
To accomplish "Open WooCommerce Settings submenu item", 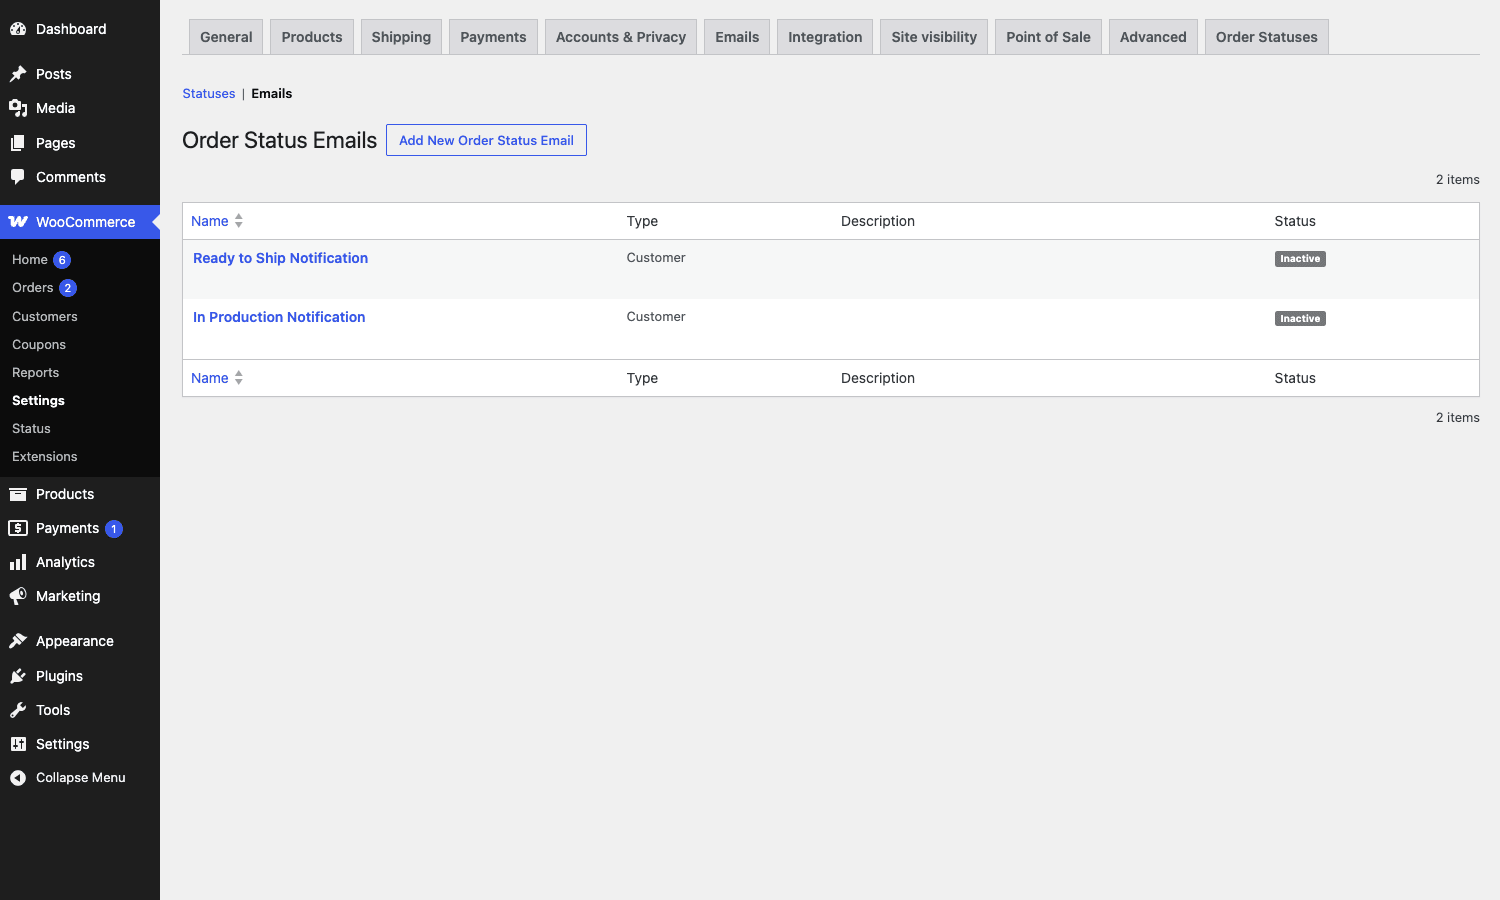I will click(x=38, y=400).
